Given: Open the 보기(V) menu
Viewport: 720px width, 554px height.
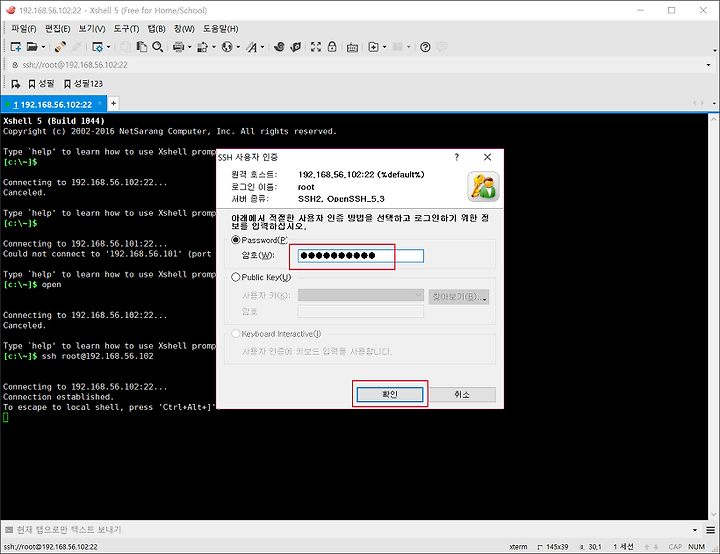Looking at the screenshot, I should 92,28.
